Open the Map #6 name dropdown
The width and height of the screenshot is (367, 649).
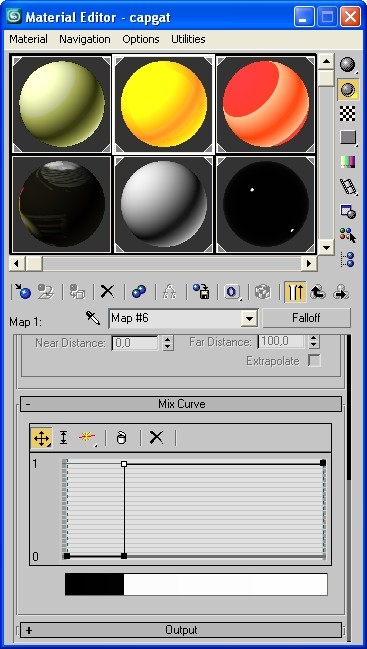[249, 319]
